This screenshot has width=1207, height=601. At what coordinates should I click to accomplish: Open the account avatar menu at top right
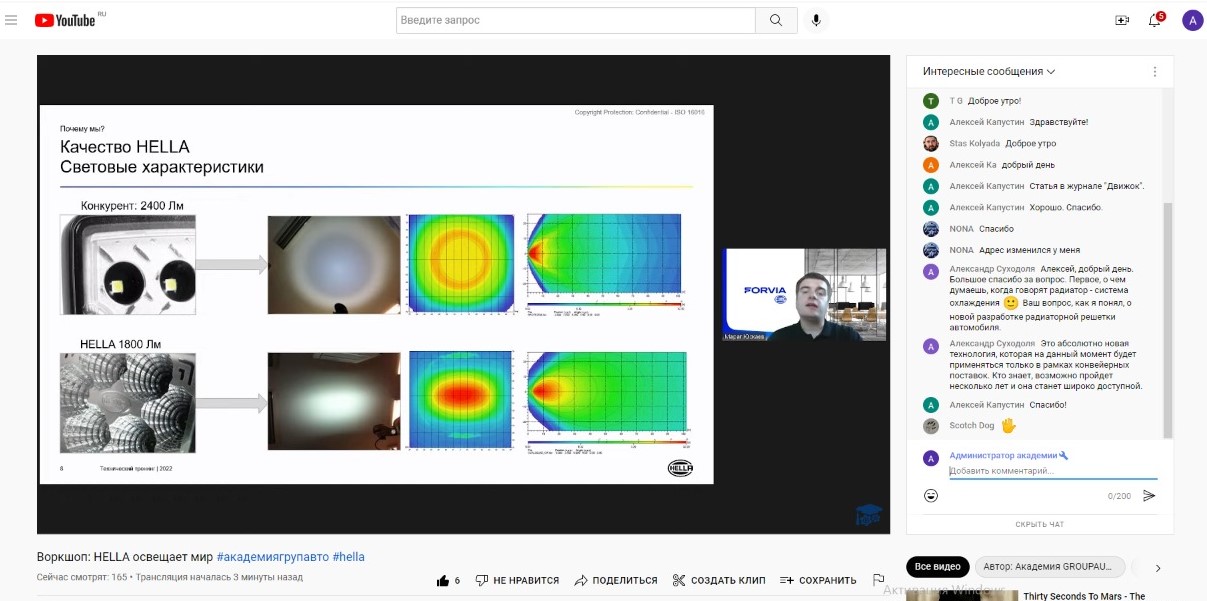(x=1192, y=20)
